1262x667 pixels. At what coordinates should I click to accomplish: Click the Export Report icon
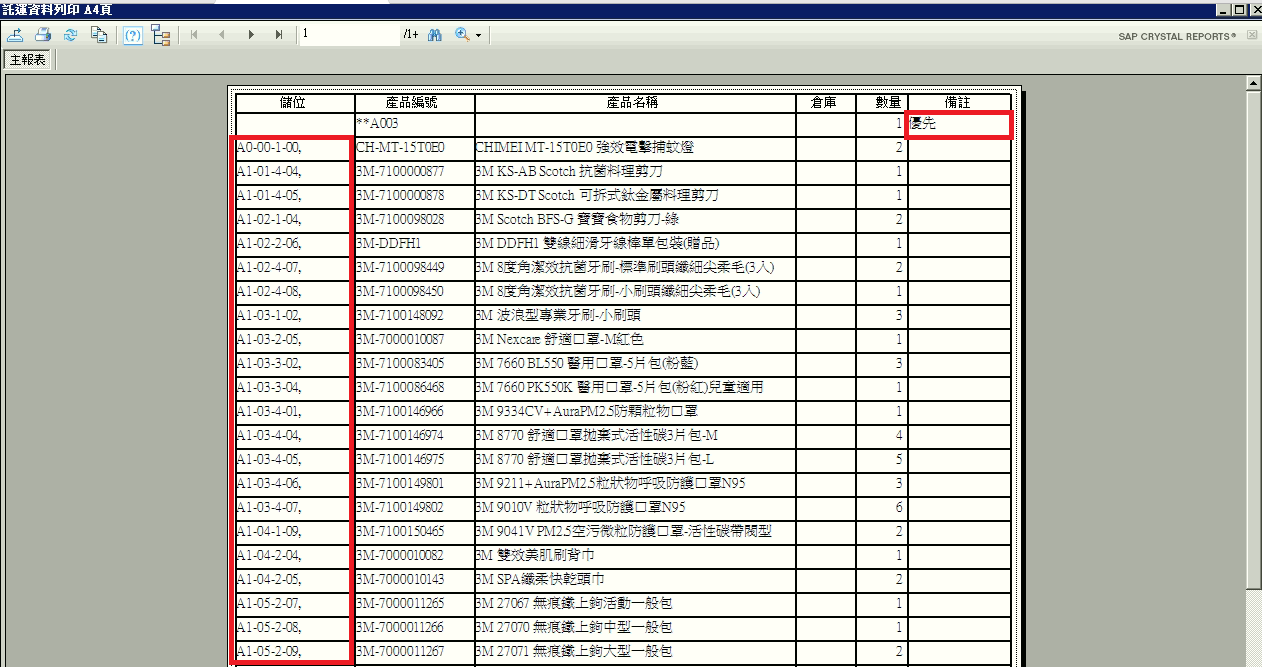15,35
